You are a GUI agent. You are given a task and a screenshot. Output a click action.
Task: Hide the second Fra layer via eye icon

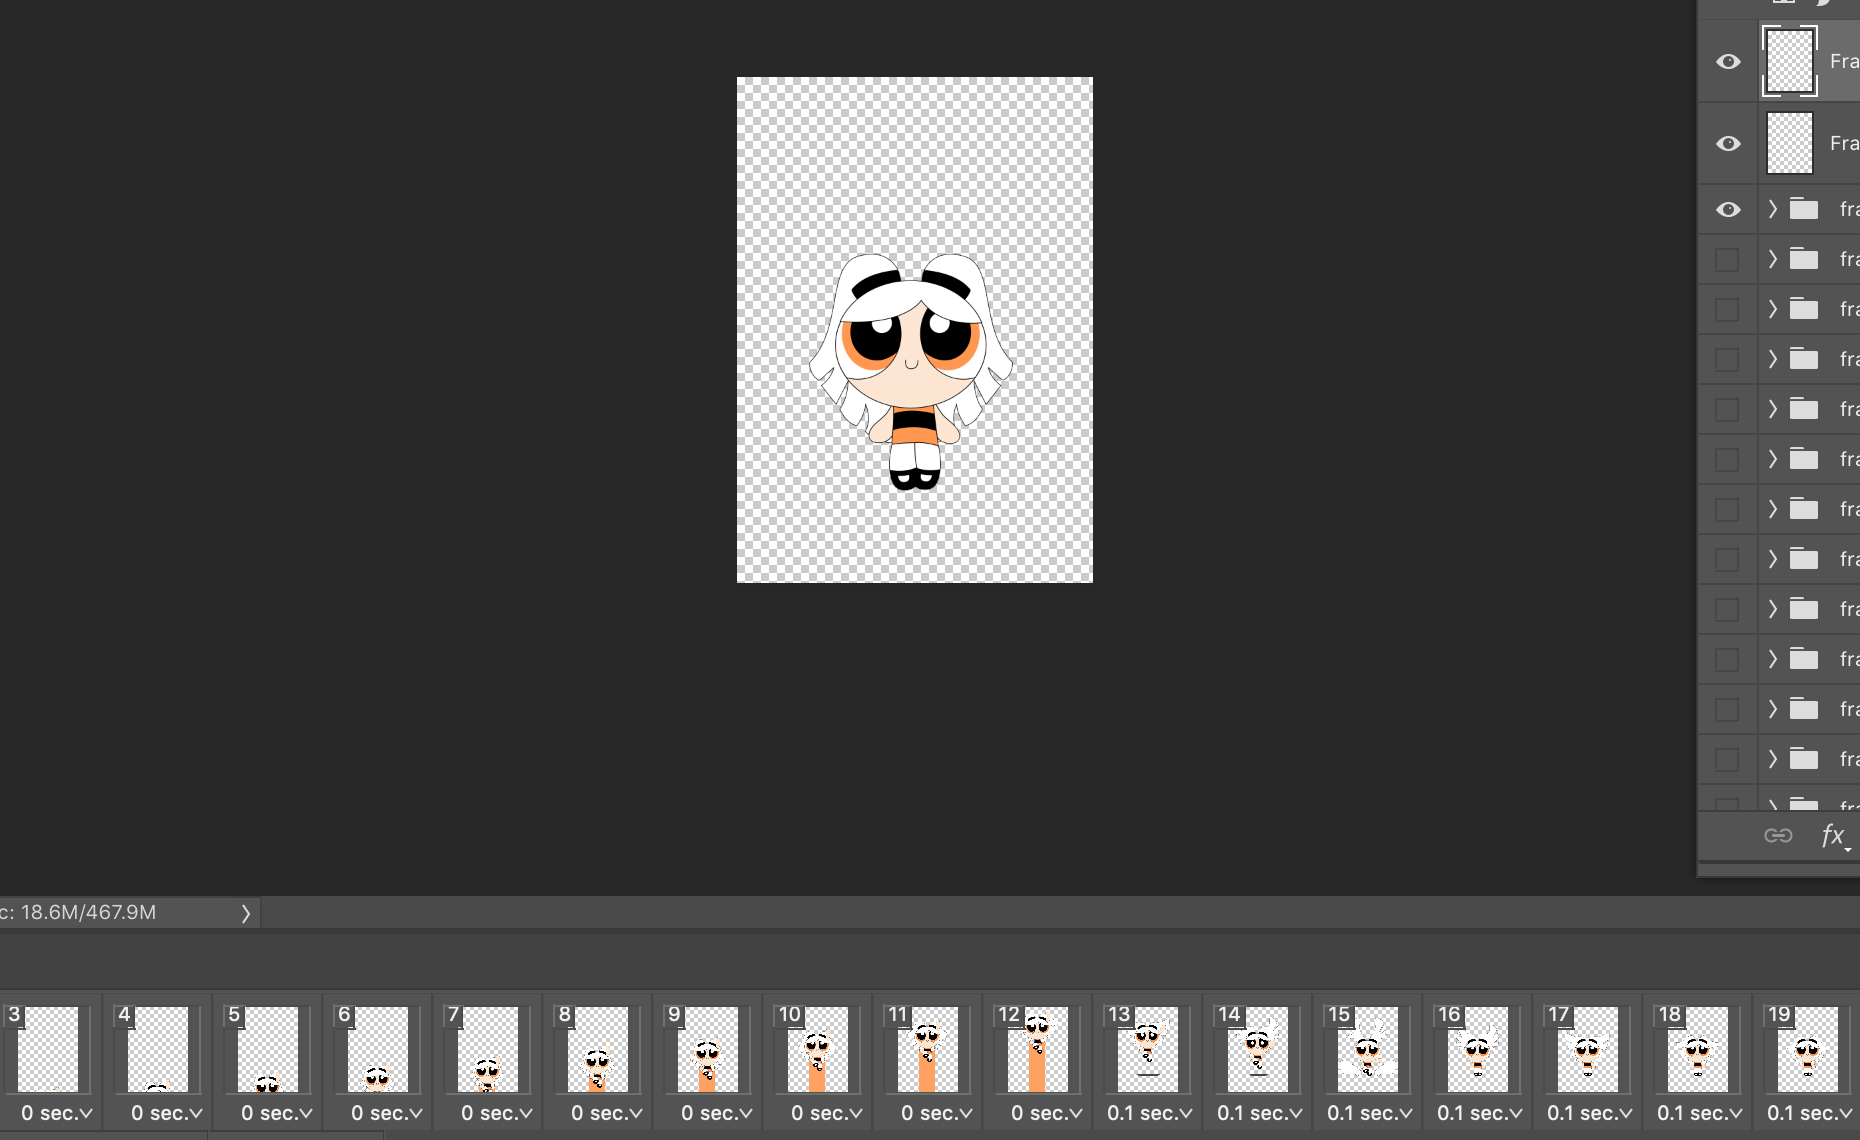click(1728, 144)
